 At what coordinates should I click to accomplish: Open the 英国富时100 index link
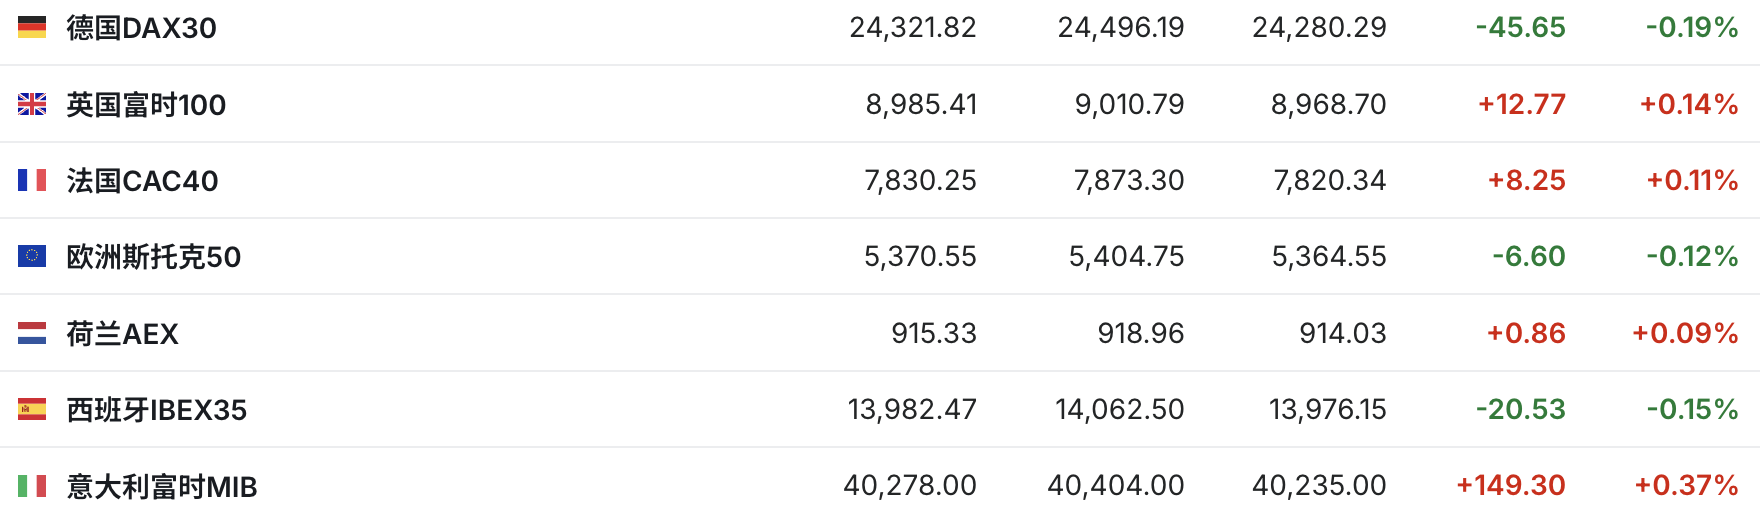146,104
